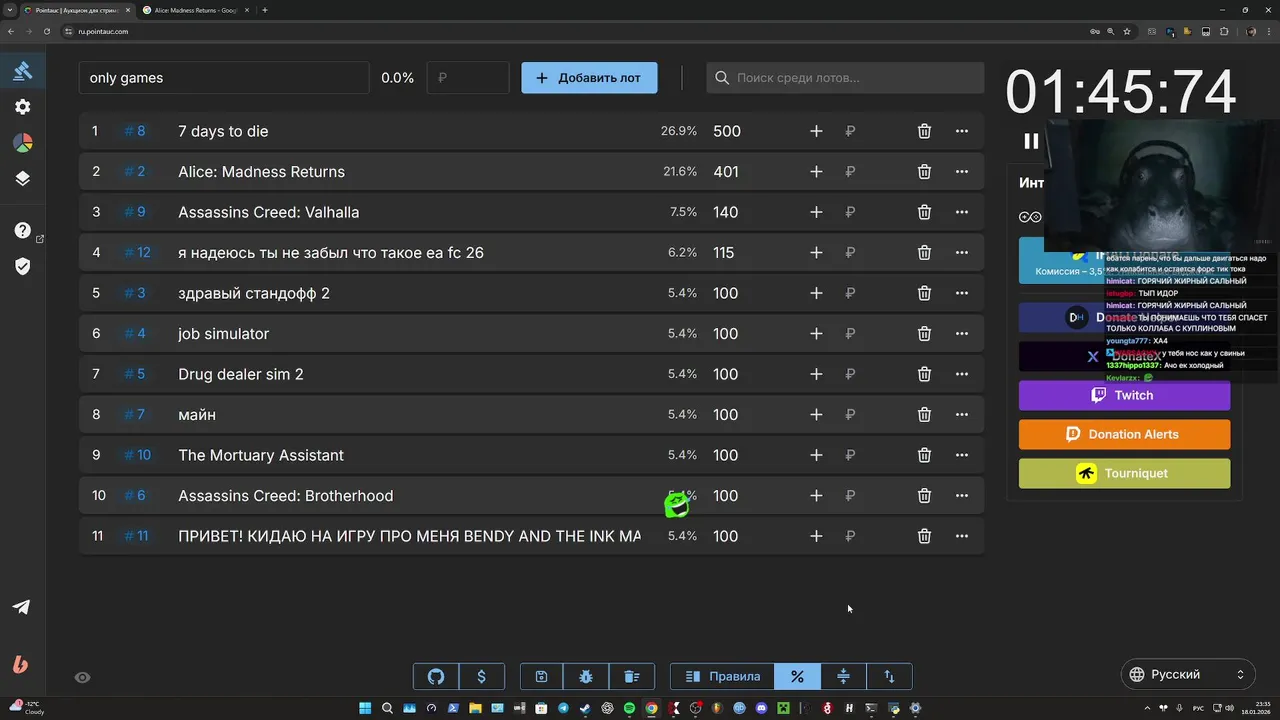The height and width of the screenshot is (720, 1280).
Task: Clear all lots with trash list icon
Action: click(x=632, y=676)
